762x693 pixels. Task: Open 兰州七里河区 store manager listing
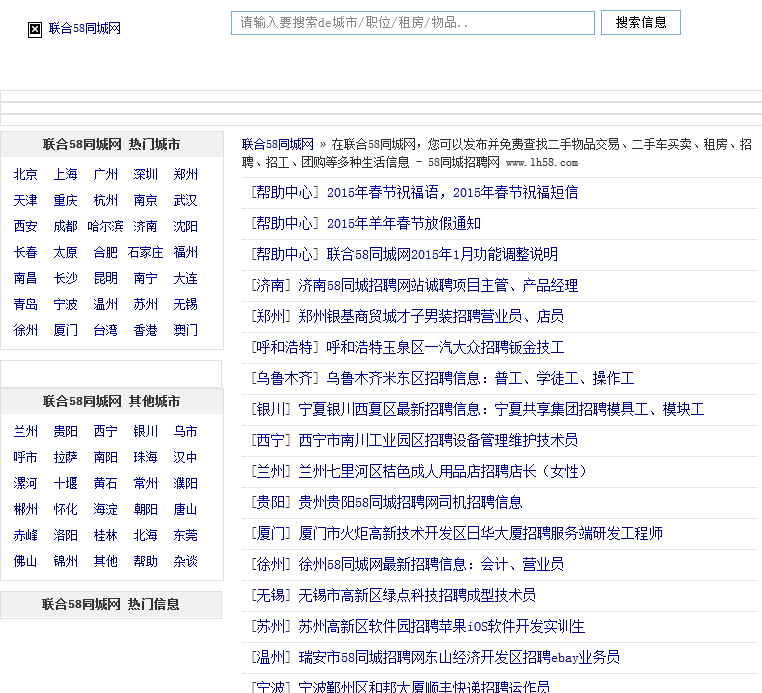pyautogui.click(x=442, y=472)
